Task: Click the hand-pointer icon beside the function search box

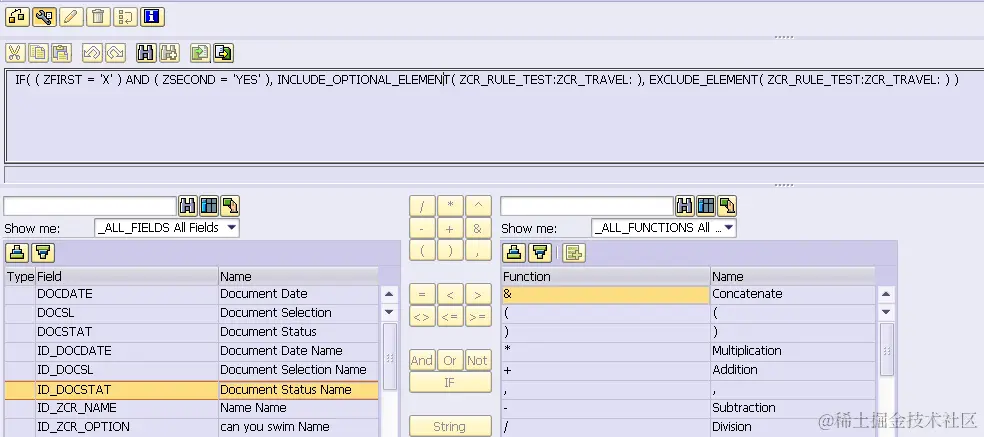Action: coord(727,205)
